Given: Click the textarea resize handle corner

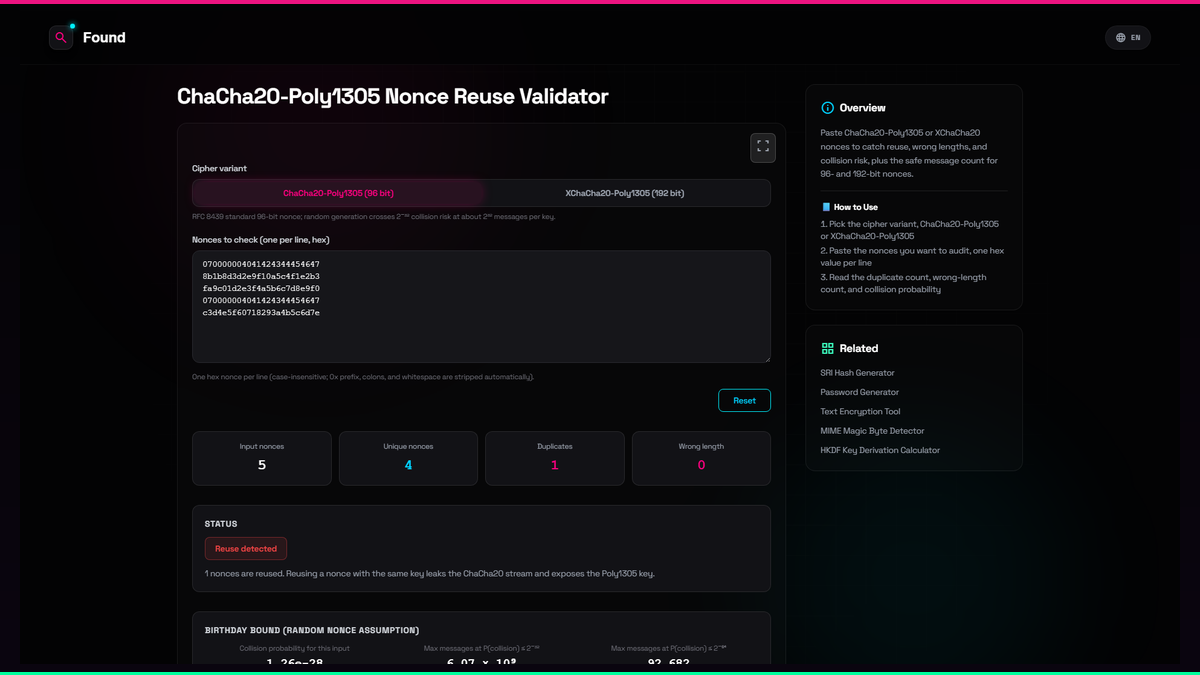Looking at the screenshot, I should click(766, 358).
